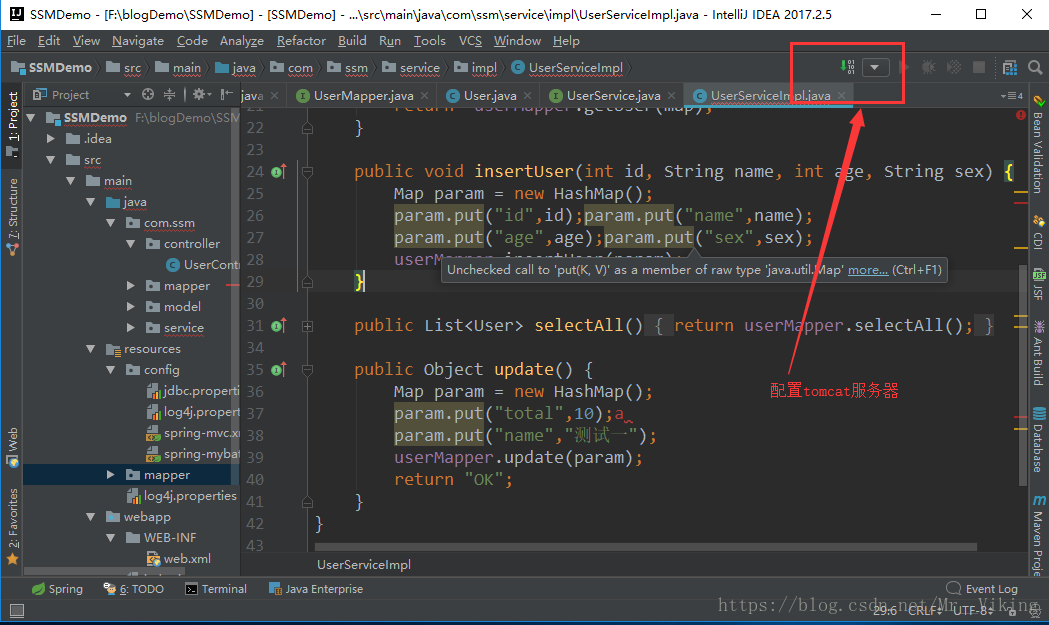Toggle the Structure side tab
Screen dimensions: 1049x625
[13, 216]
